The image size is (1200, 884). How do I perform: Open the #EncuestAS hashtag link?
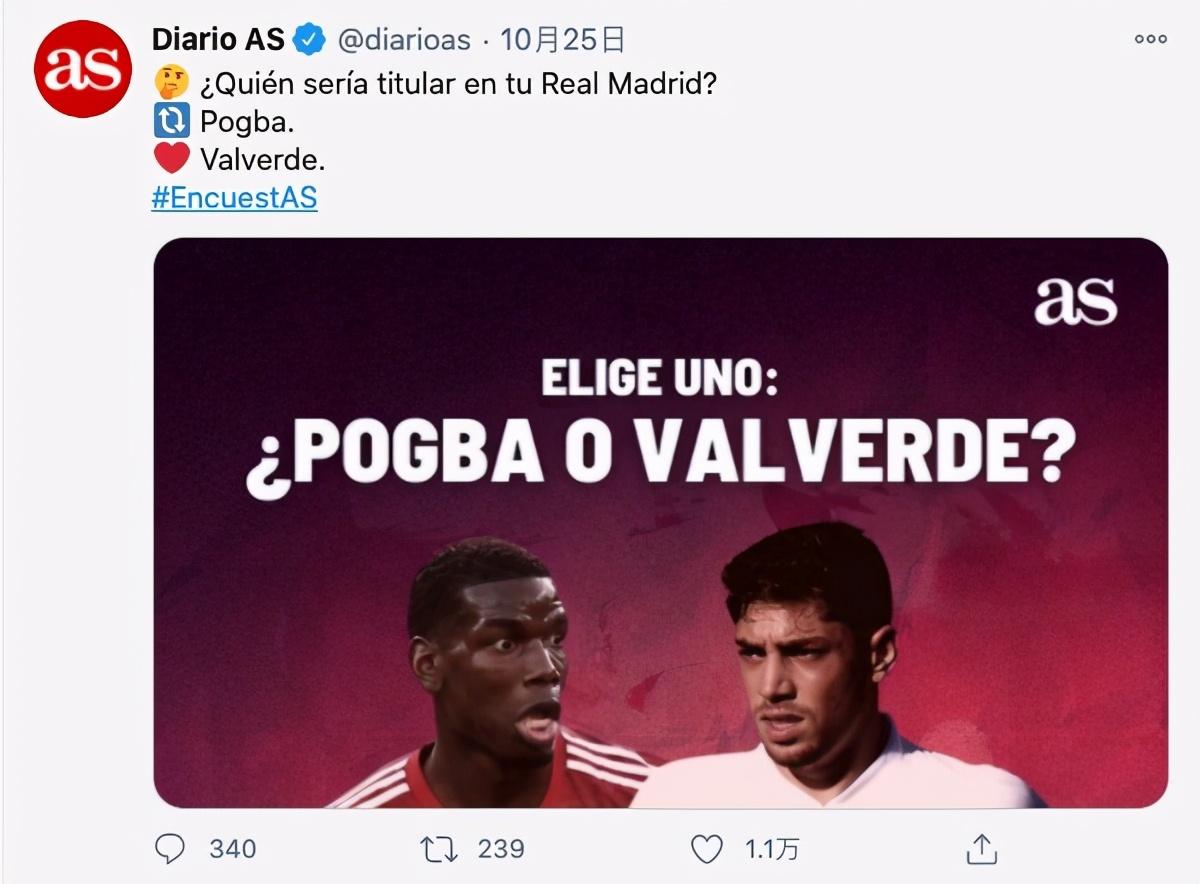[x=234, y=198]
